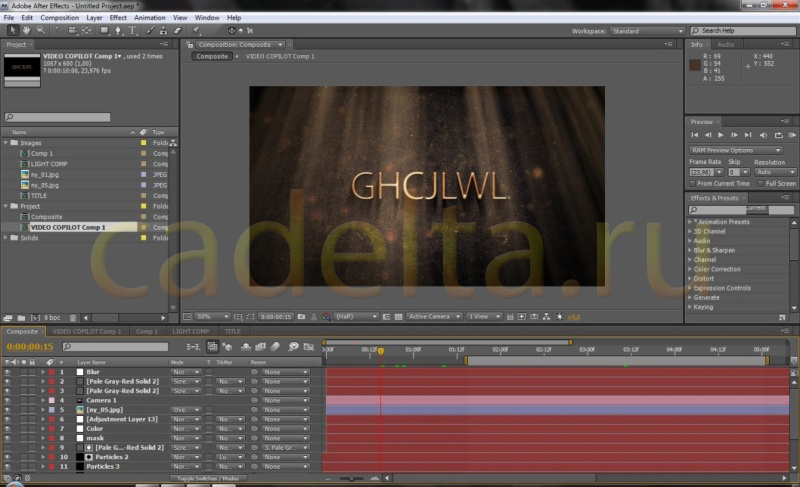800x487 pixels.
Task: Open the 50% magnification dropdown
Action: pyautogui.click(x=212, y=317)
